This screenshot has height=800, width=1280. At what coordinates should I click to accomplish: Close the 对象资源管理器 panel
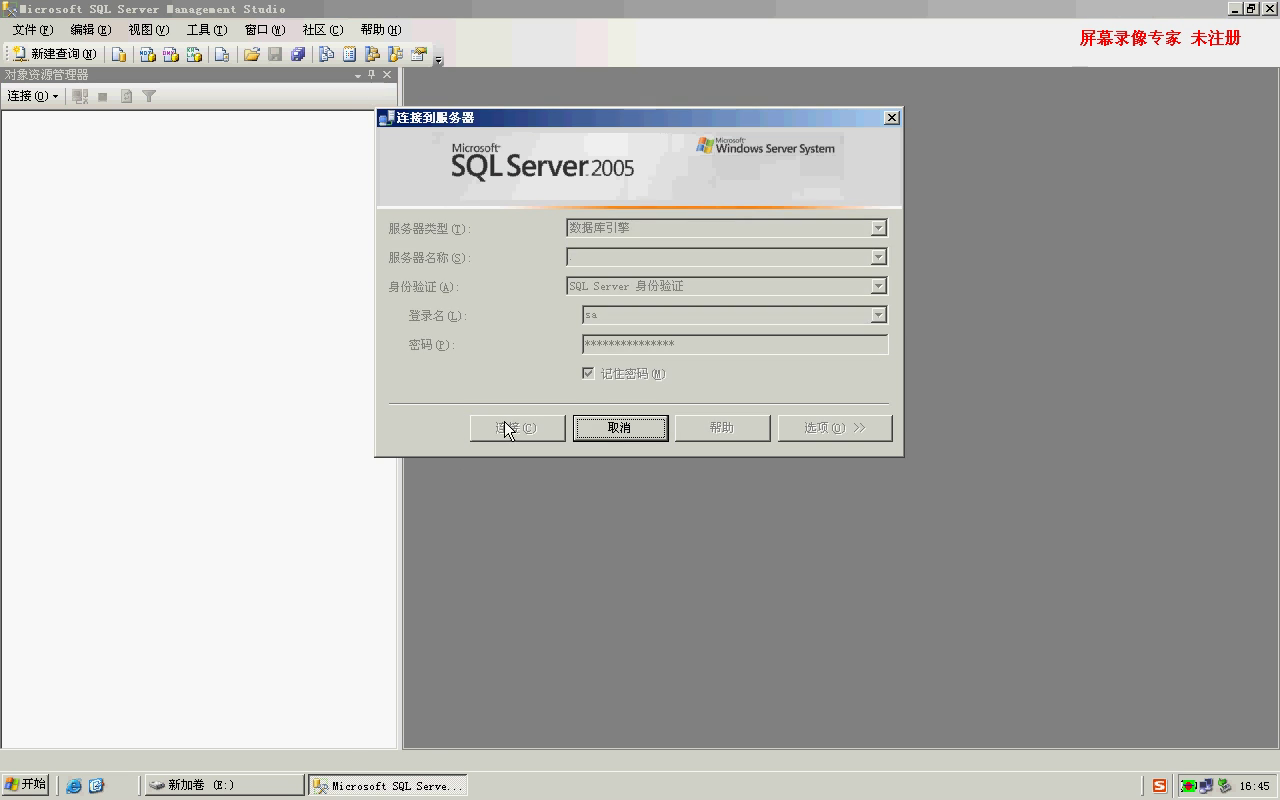[x=387, y=75]
